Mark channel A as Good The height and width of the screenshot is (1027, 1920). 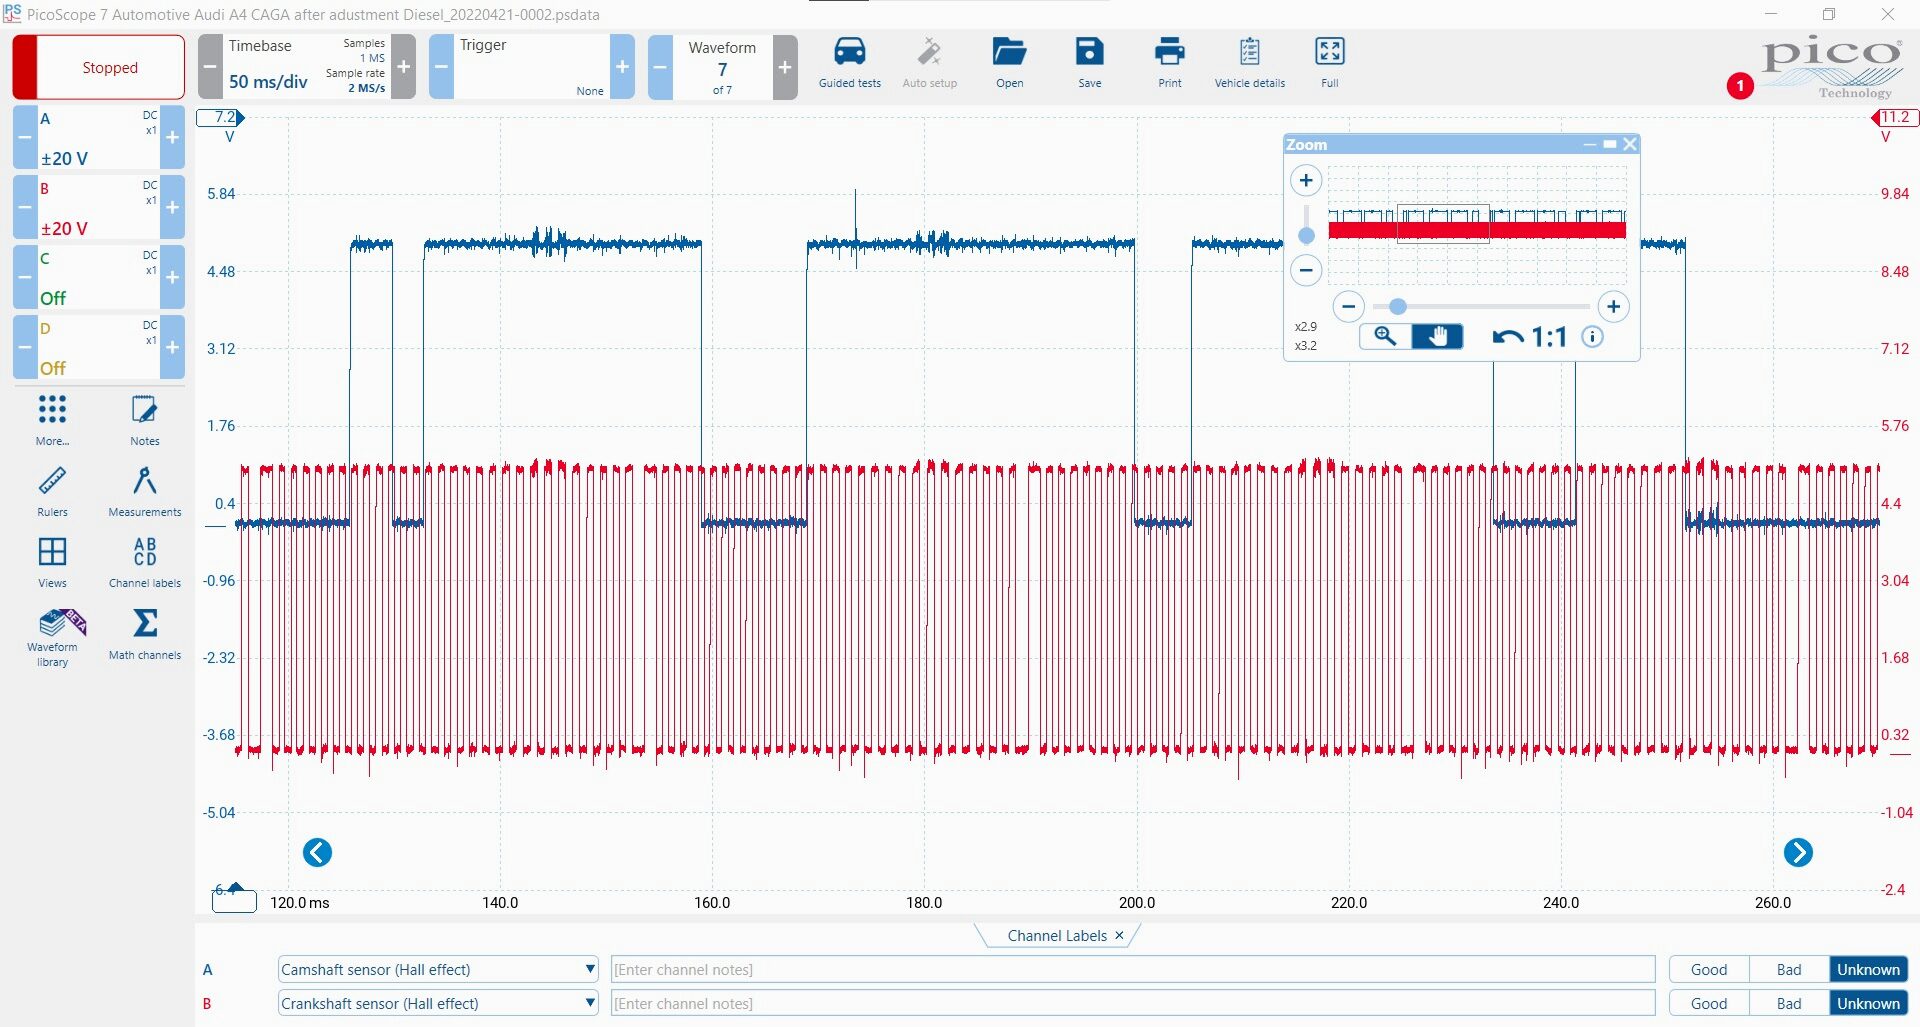point(1709,969)
